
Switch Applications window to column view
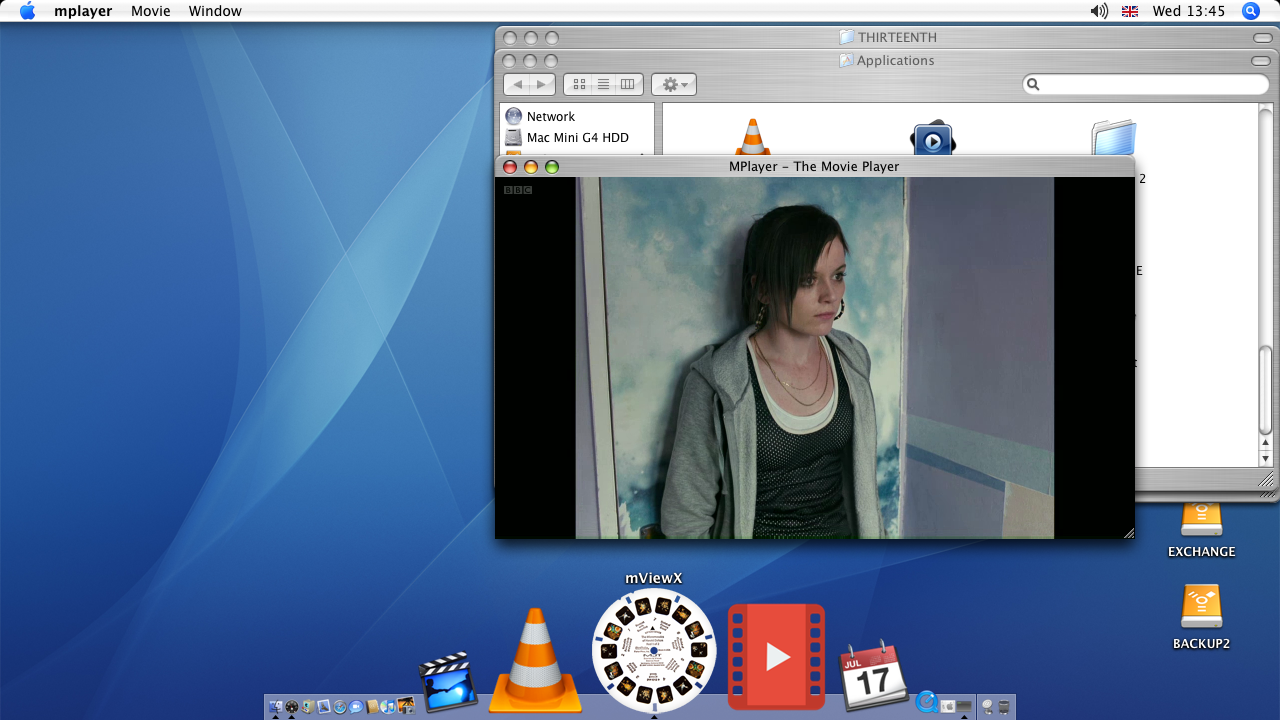[x=628, y=85]
